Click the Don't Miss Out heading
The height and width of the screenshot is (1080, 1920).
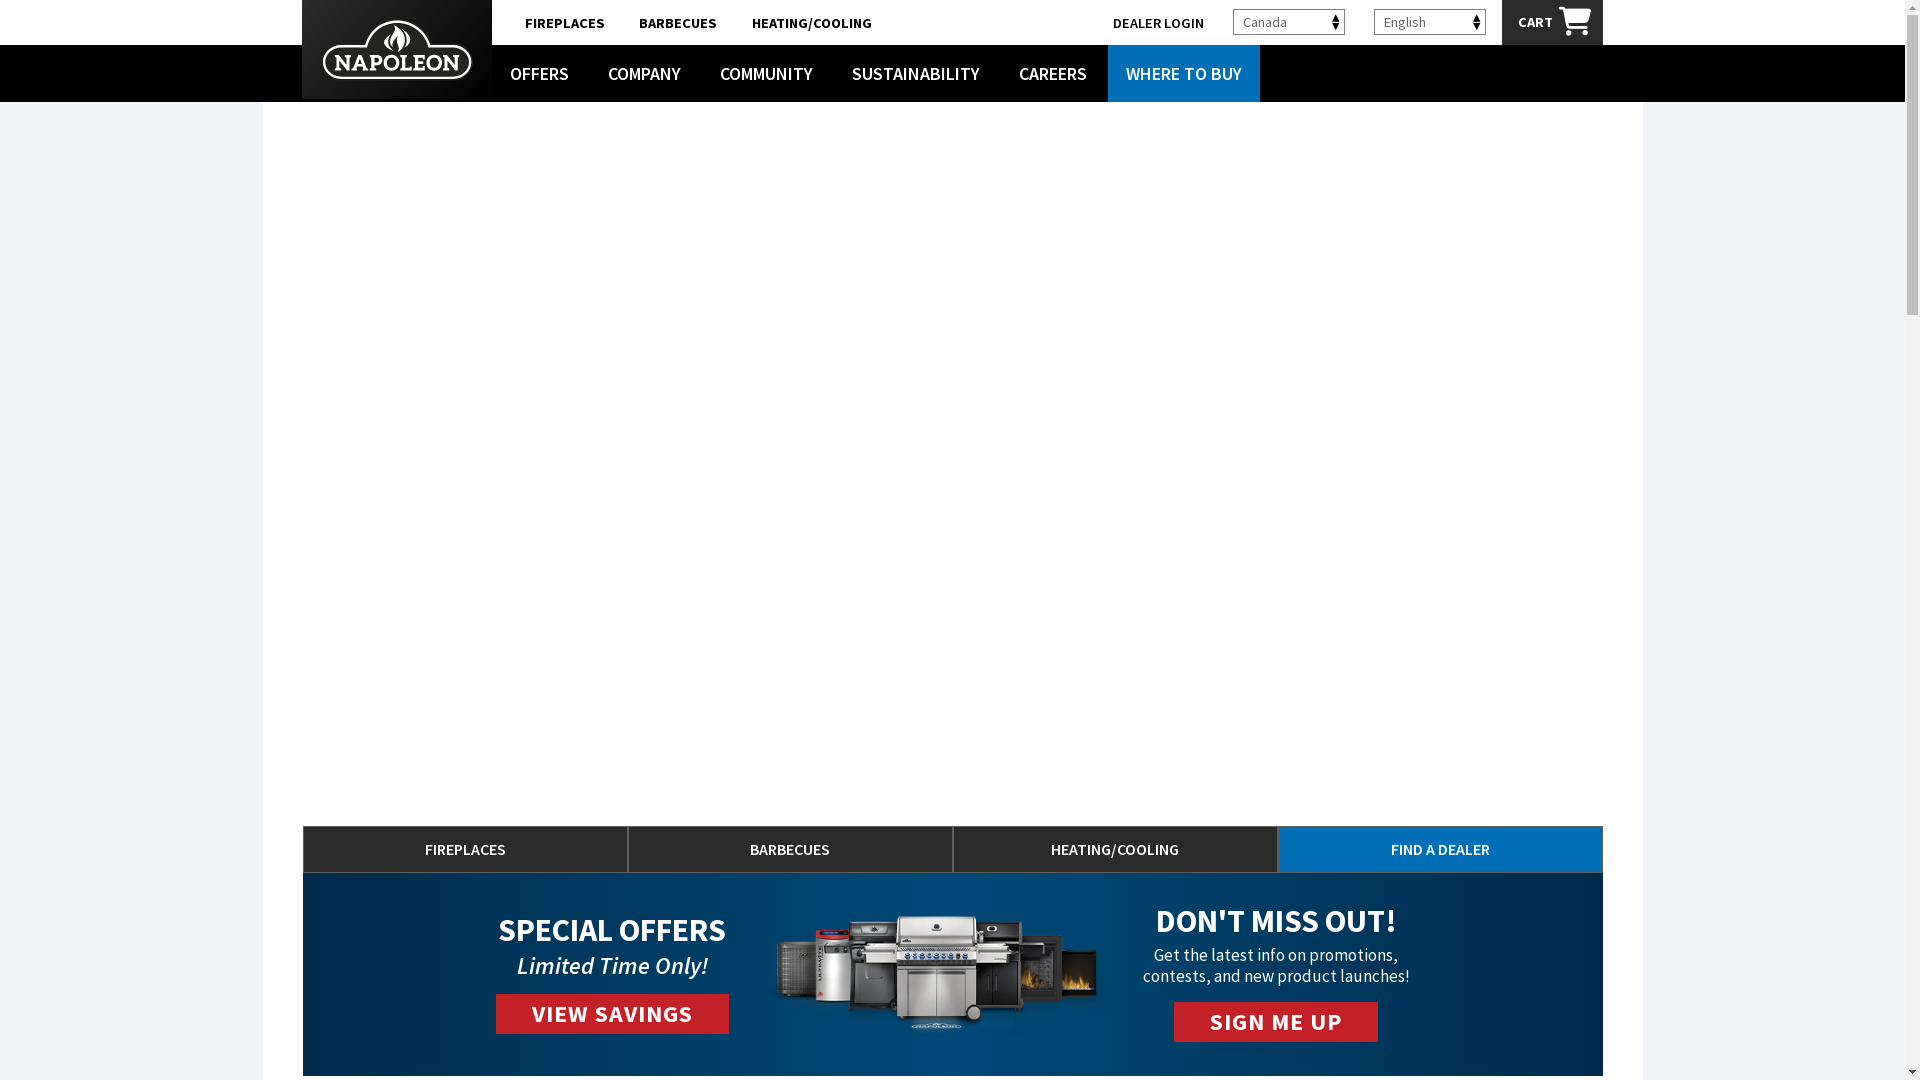click(x=1275, y=921)
